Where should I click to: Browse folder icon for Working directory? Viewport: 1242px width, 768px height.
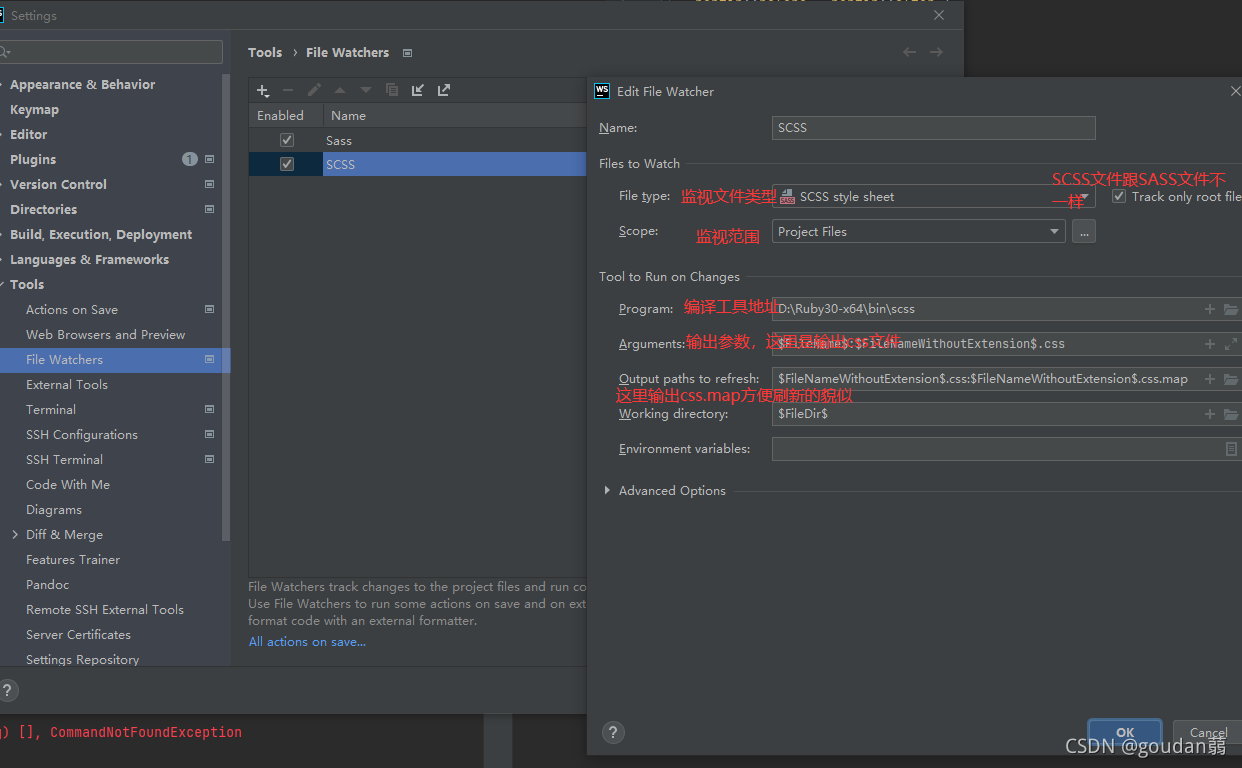1231,414
